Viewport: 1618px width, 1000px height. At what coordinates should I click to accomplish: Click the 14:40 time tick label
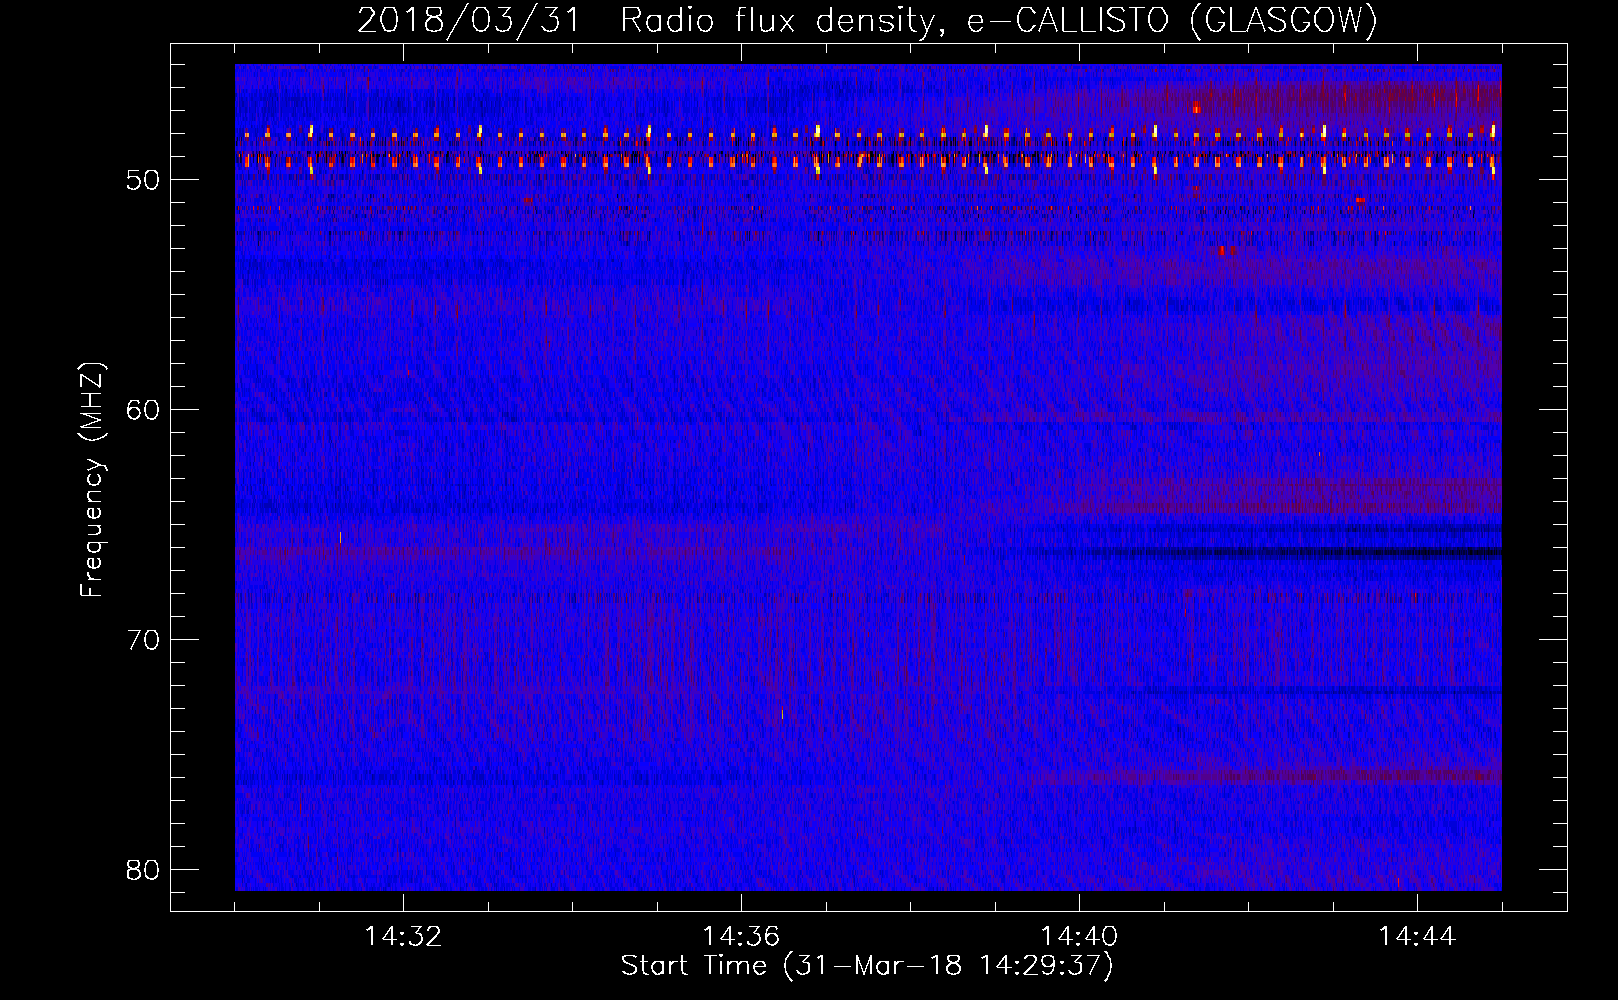[x=1079, y=937]
